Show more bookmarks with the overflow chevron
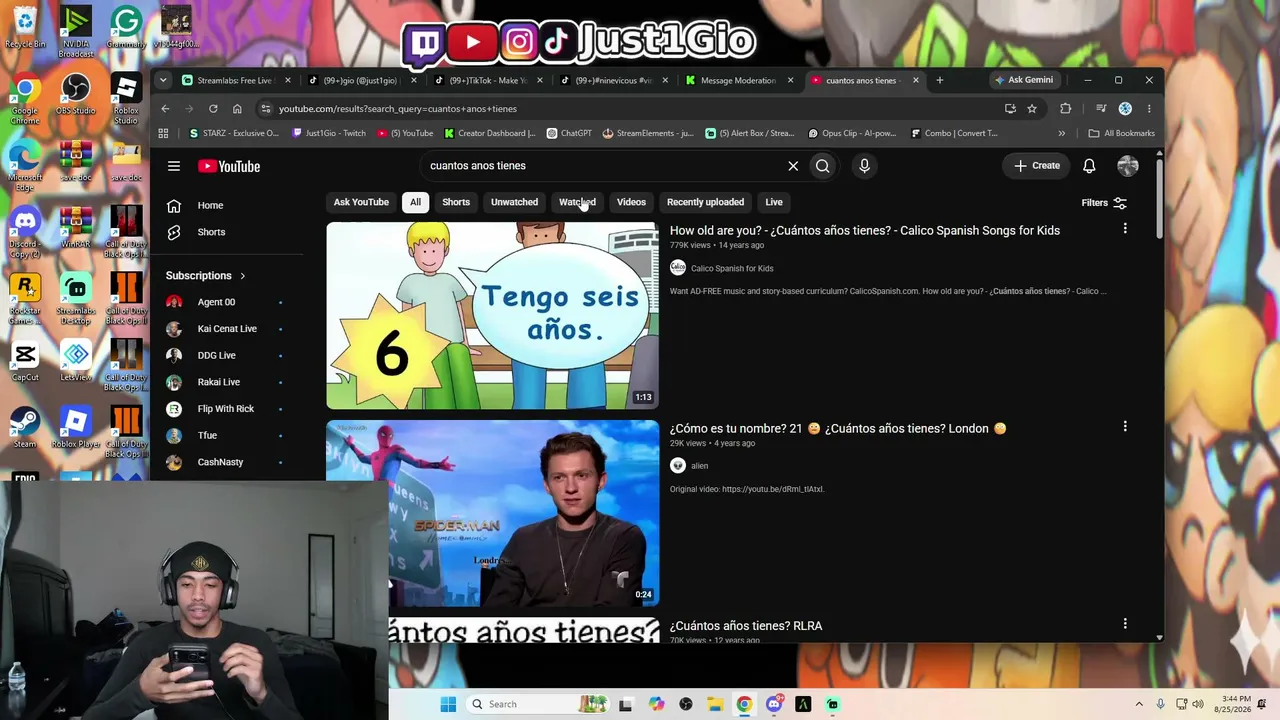Image resolution: width=1280 pixels, height=720 pixels. point(1062,133)
